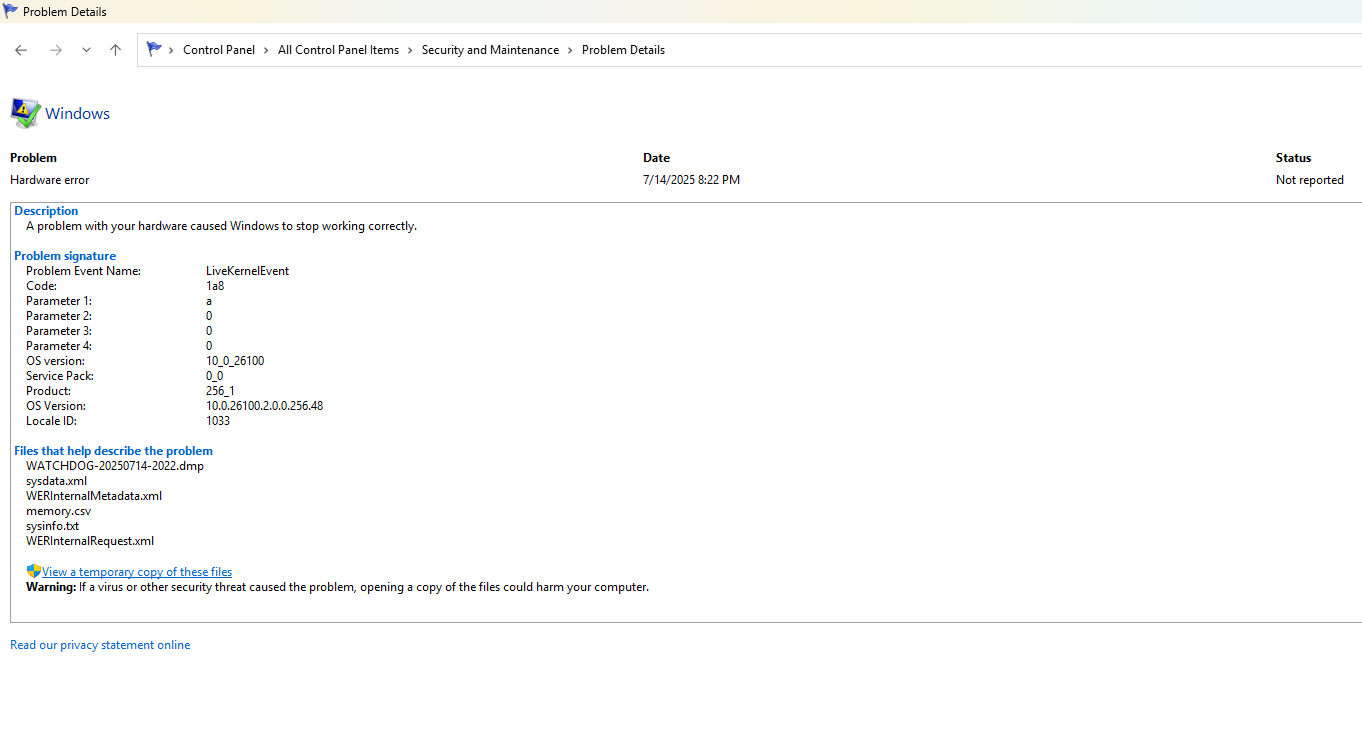Expand the chevron after Security and Maintenance

tap(571, 50)
